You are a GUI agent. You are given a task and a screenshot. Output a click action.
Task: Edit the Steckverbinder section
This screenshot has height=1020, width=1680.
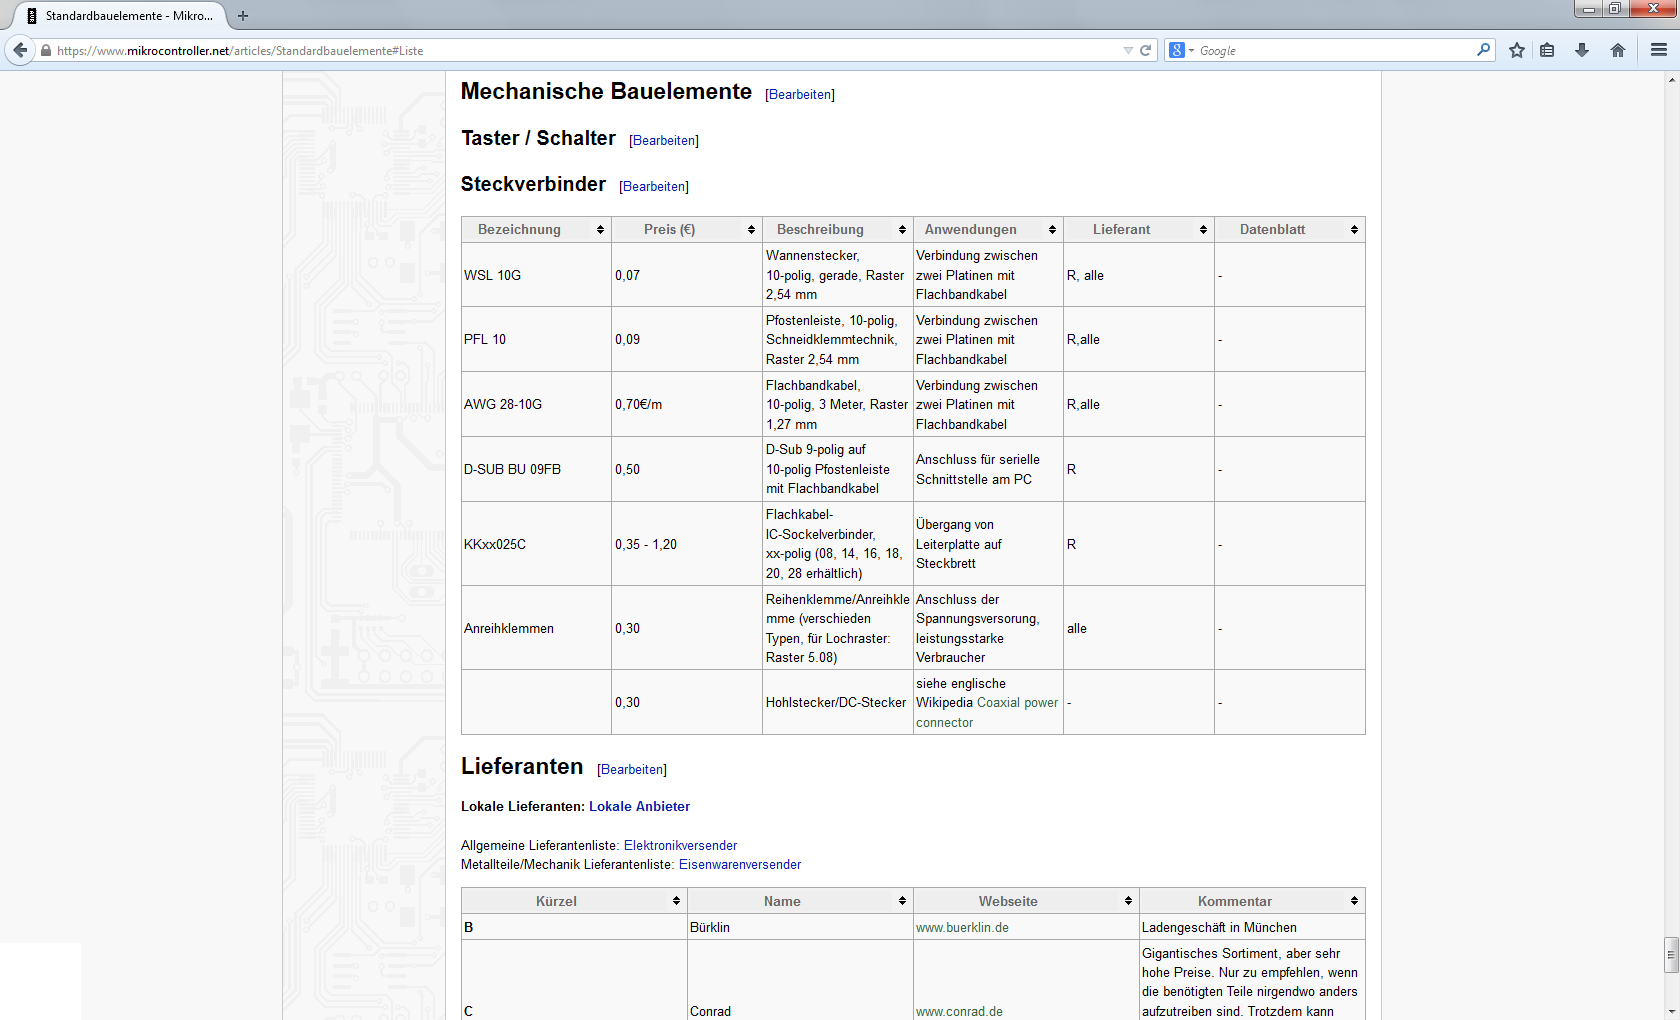tap(654, 187)
